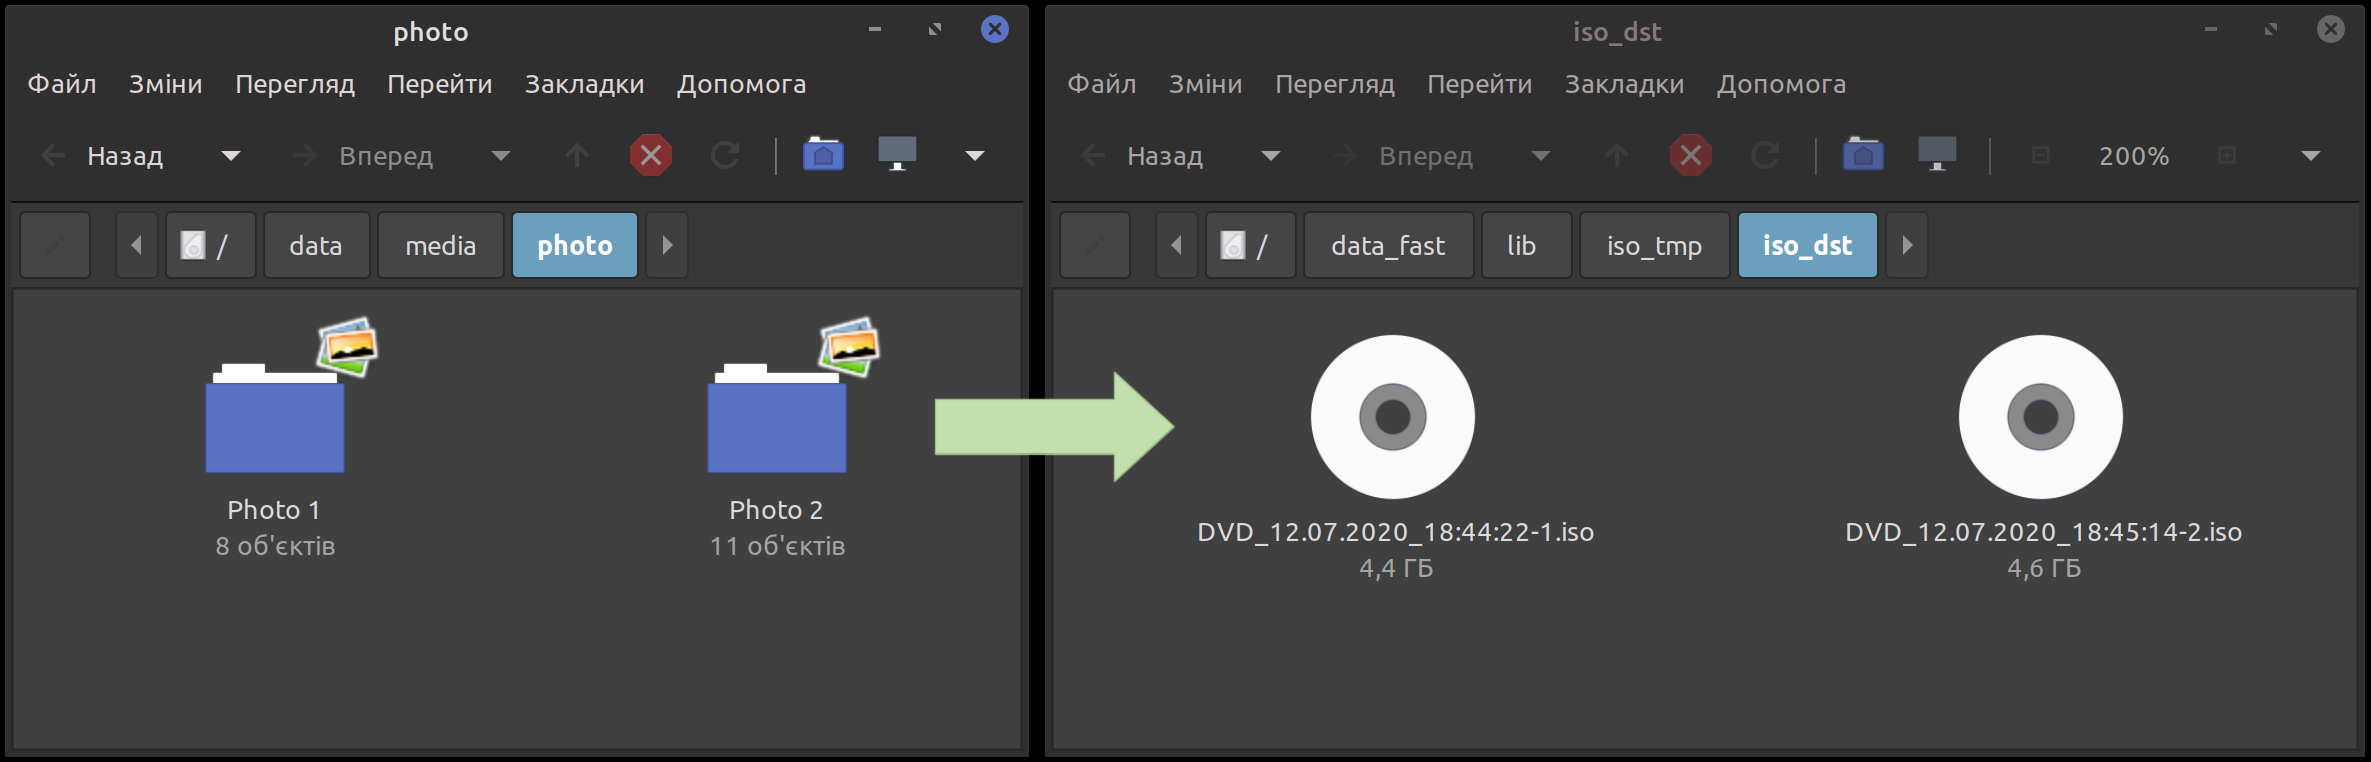Toggle location edit pencil in photo window

(55, 245)
